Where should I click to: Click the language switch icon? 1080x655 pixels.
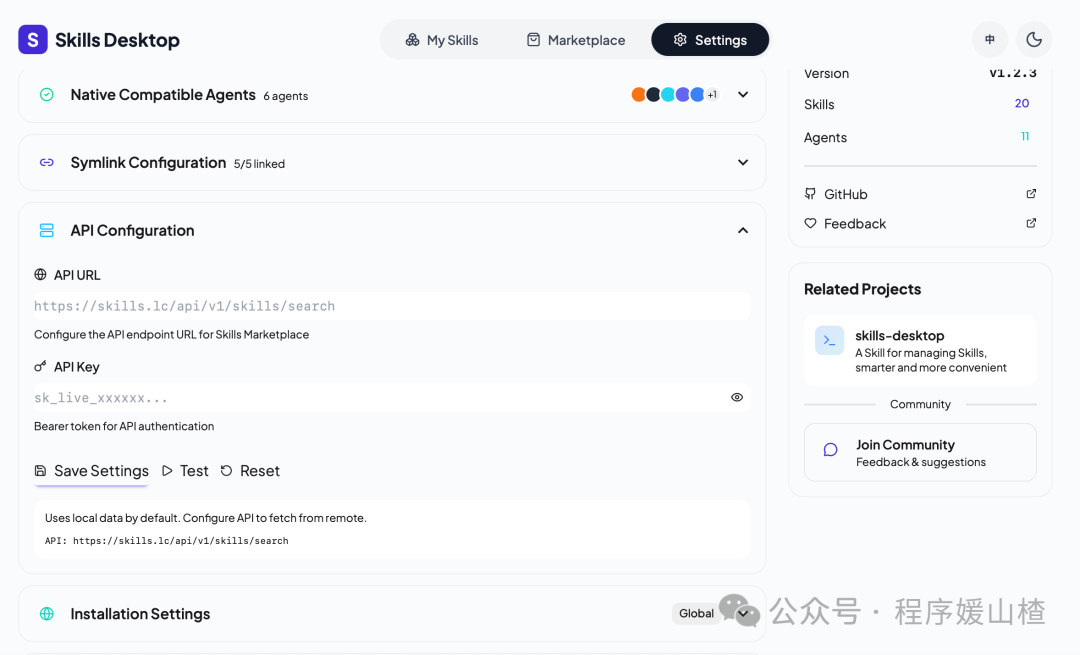[989, 39]
